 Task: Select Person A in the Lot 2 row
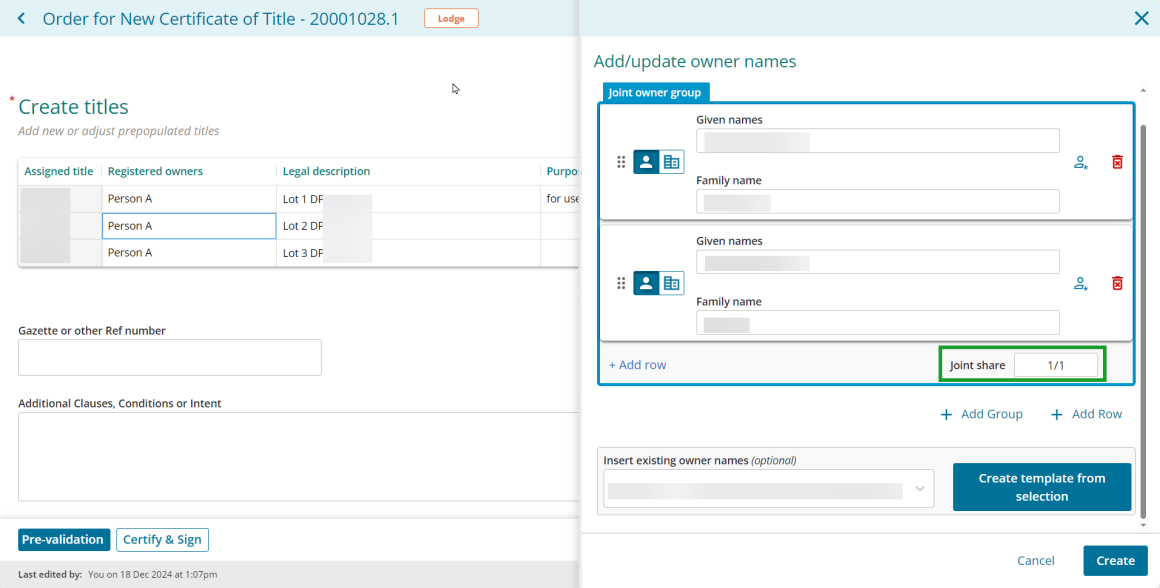coord(189,226)
